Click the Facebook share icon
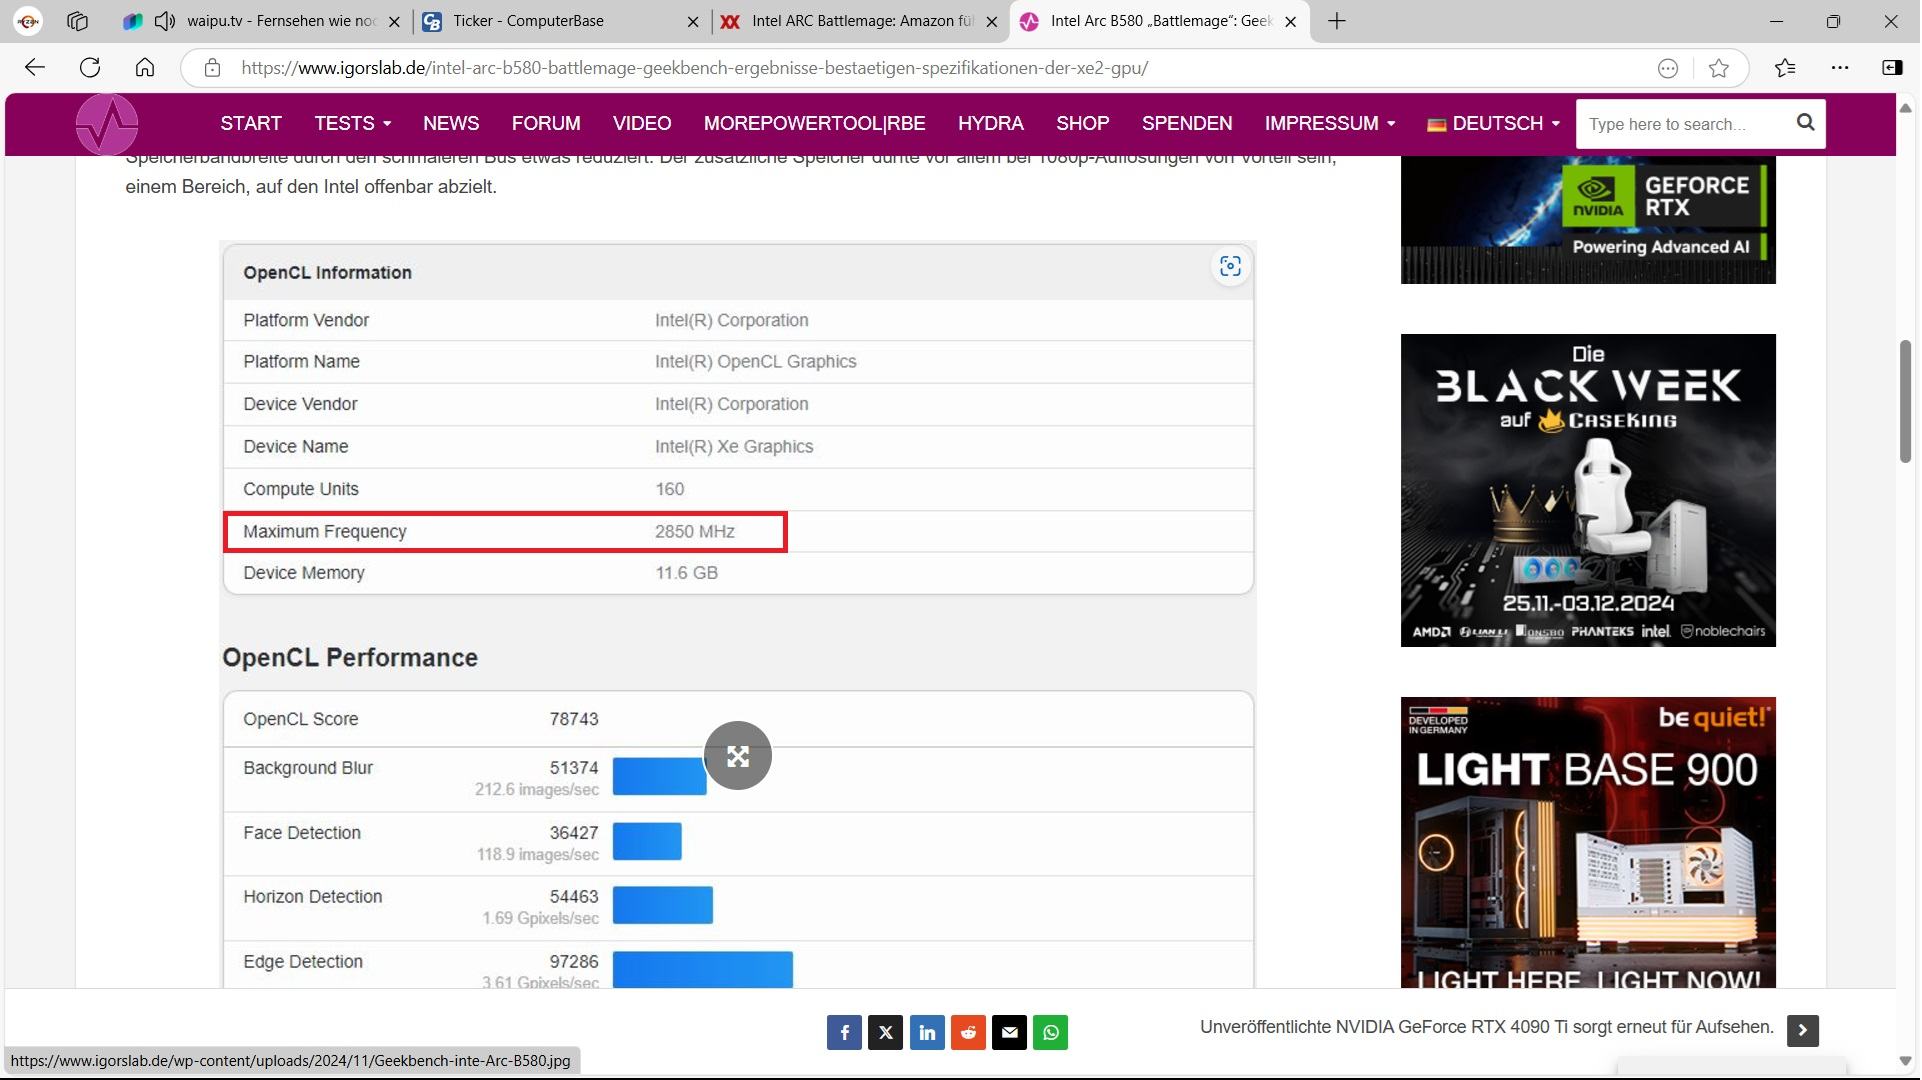The width and height of the screenshot is (1922, 1080). pyautogui.click(x=844, y=1033)
